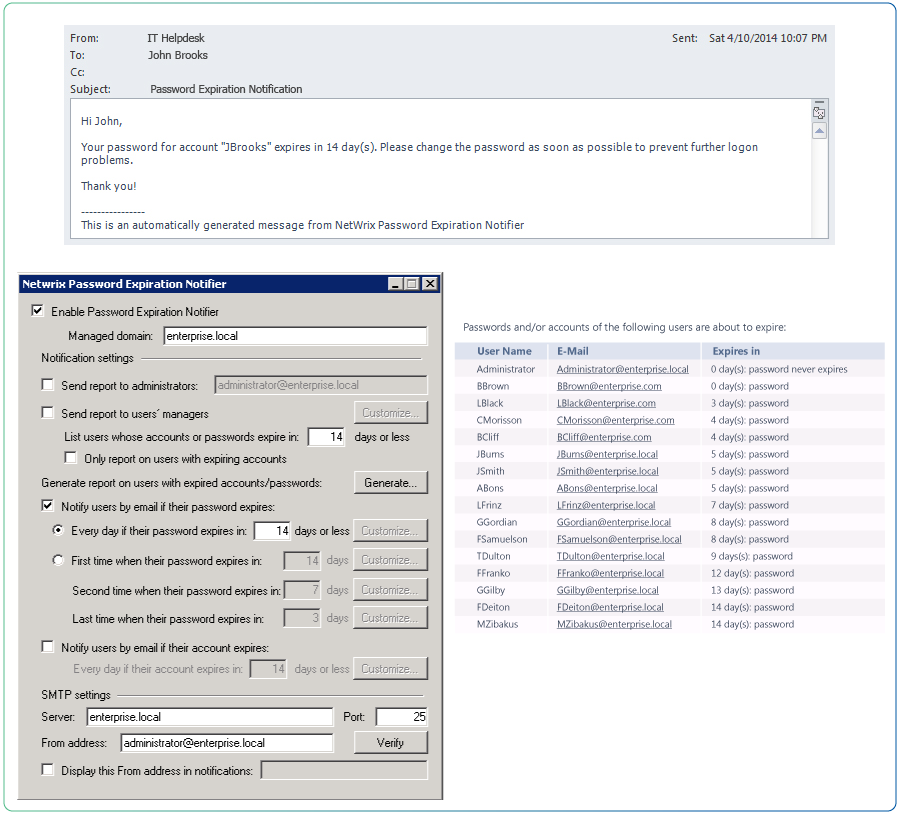Maximize the Netwrix Password Expiration Notifier window
Viewport: 900px width, 816px height.
click(x=411, y=284)
